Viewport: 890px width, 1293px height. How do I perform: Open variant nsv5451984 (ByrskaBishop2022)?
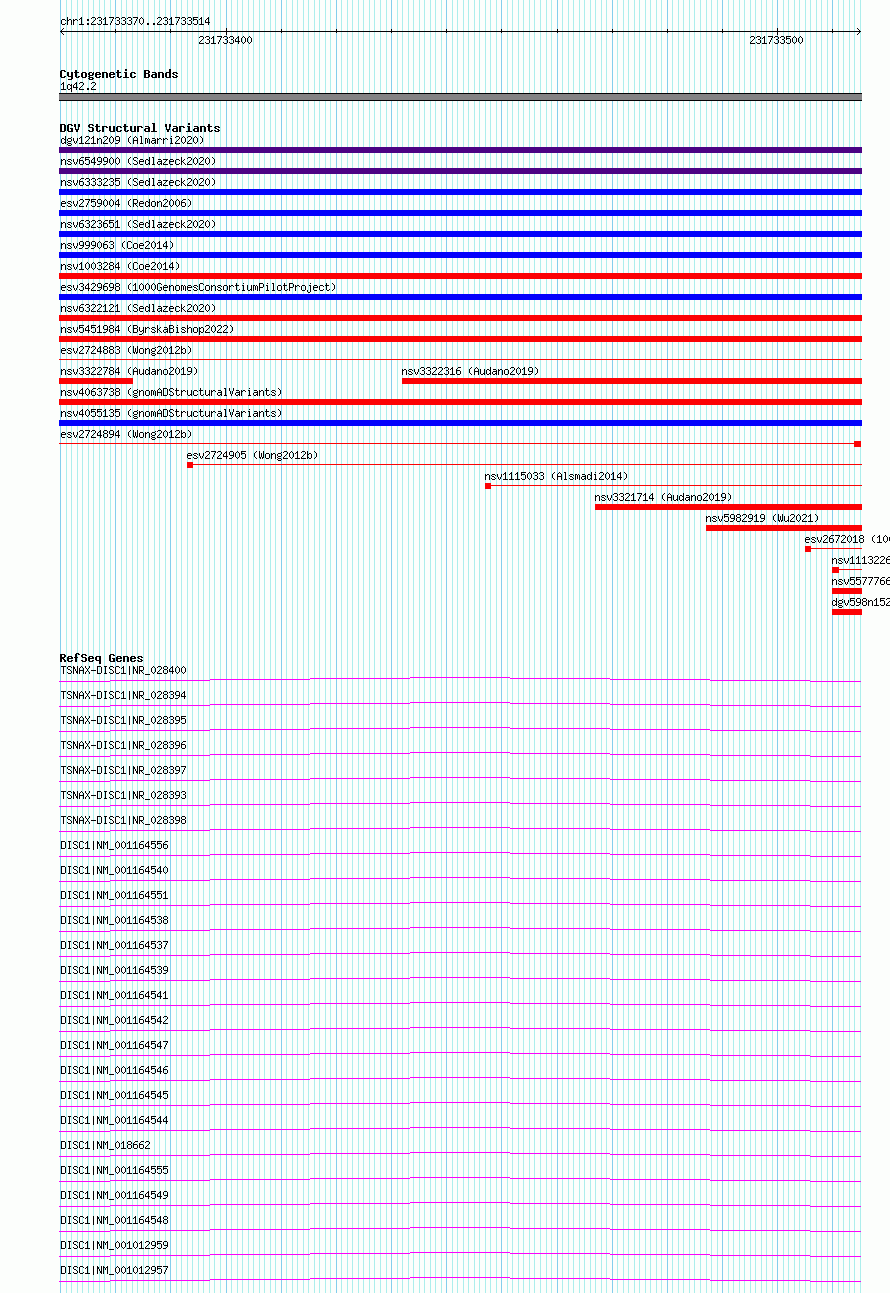click(x=147, y=329)
